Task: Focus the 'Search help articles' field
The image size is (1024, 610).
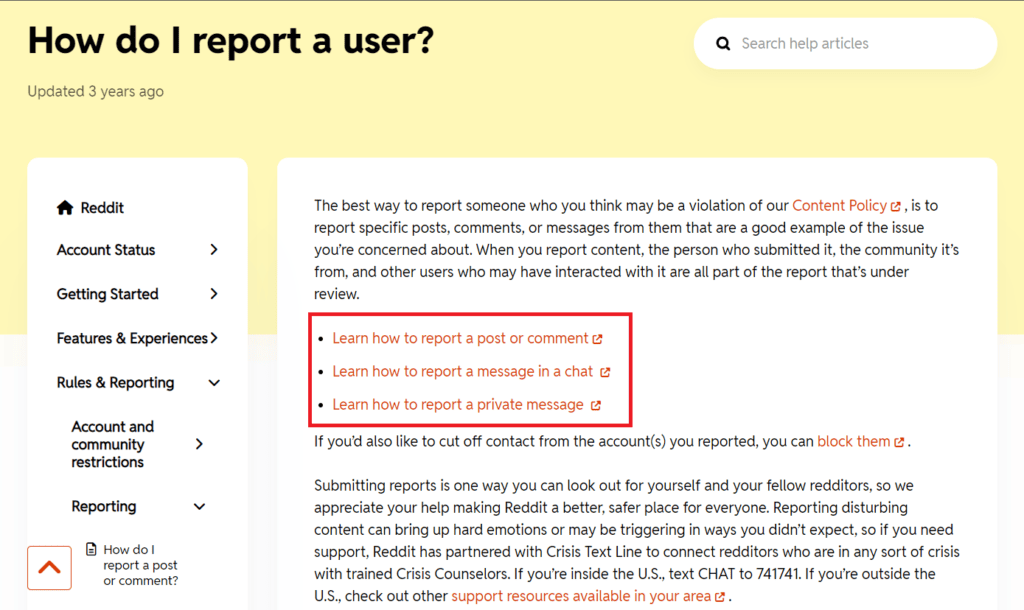Action: [x=845, y=44]
